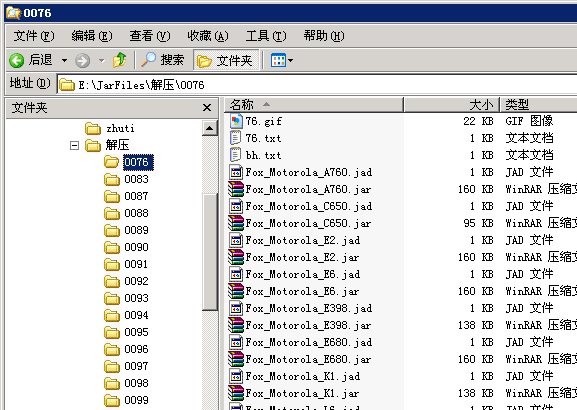Open the Back history dropdown arrow
This screenshot has height=410, width=577.
click(64, 60)
